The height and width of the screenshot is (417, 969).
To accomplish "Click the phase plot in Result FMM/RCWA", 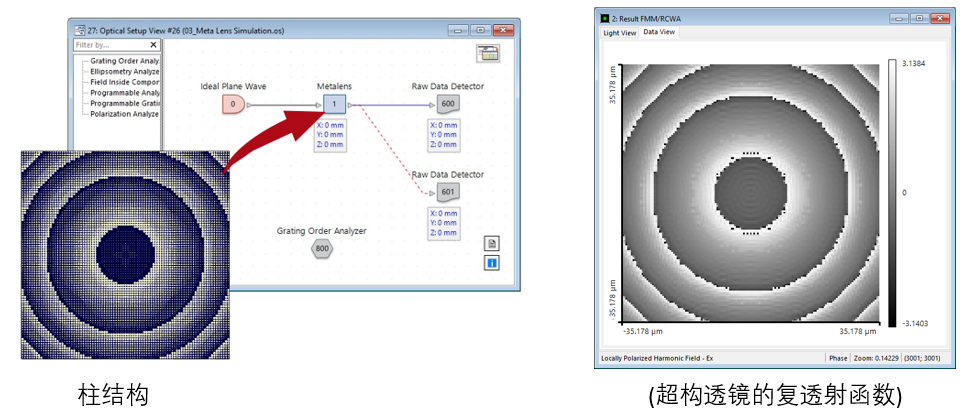I will pos(751,193).
